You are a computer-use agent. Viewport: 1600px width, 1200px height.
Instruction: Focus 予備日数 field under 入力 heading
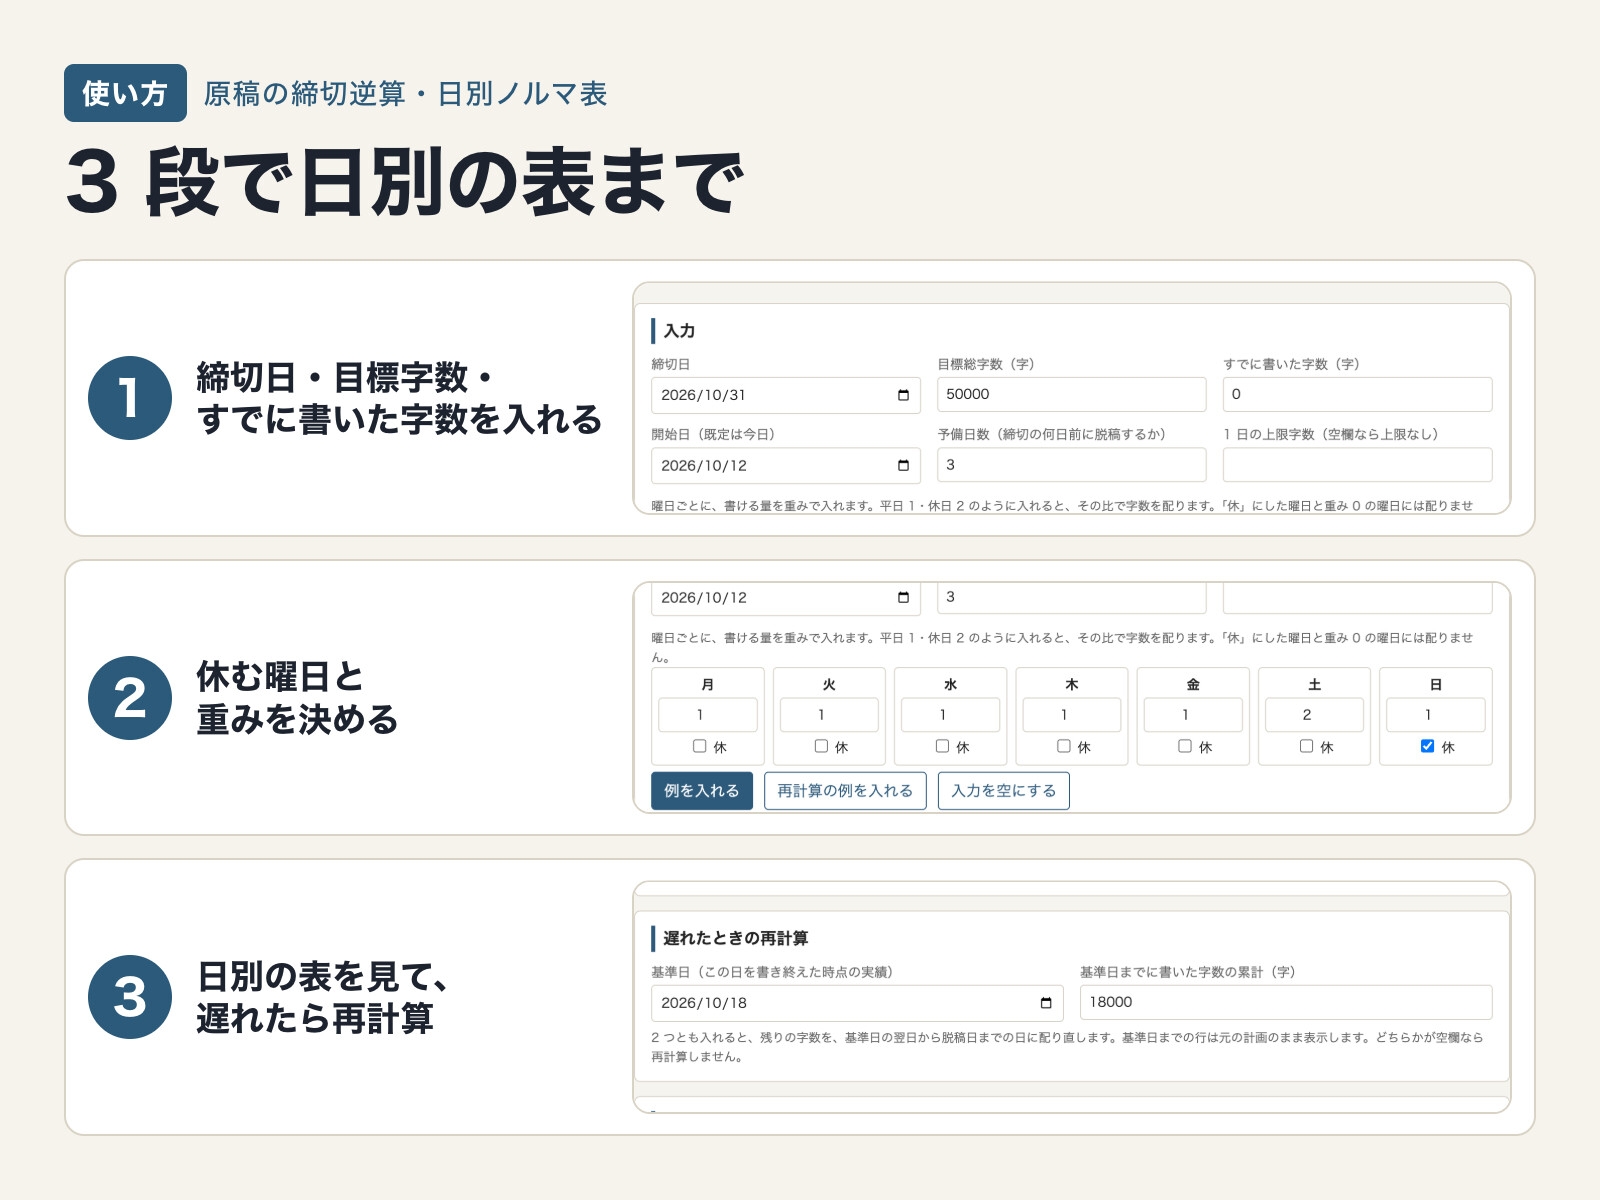click(x=1072, y=465)
